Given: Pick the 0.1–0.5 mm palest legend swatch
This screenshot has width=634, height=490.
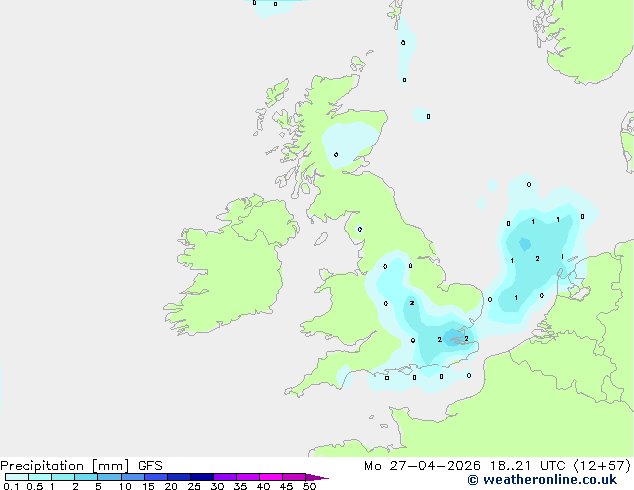Looking at the screenshot, I should tap(17, 477).
